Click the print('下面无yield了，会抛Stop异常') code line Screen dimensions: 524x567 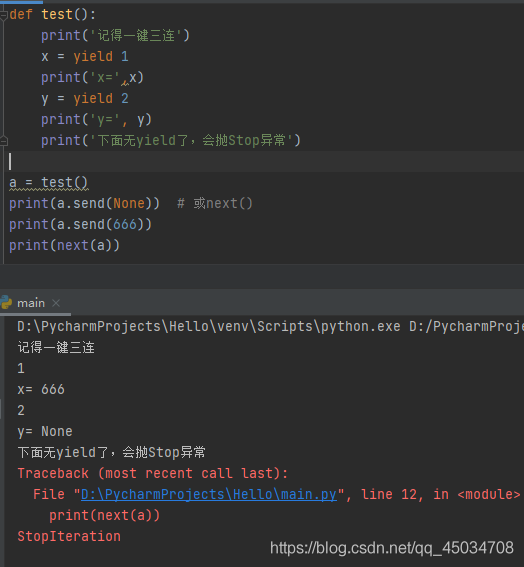click(171, 140)
